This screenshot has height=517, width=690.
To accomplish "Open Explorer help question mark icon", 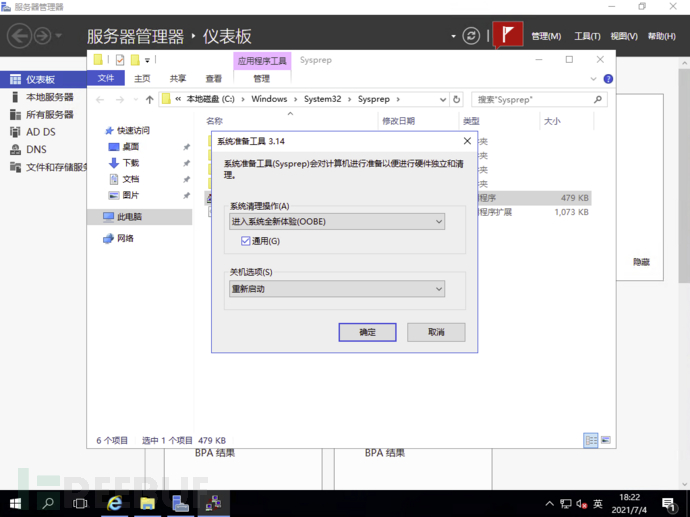I will pos(608,79).
